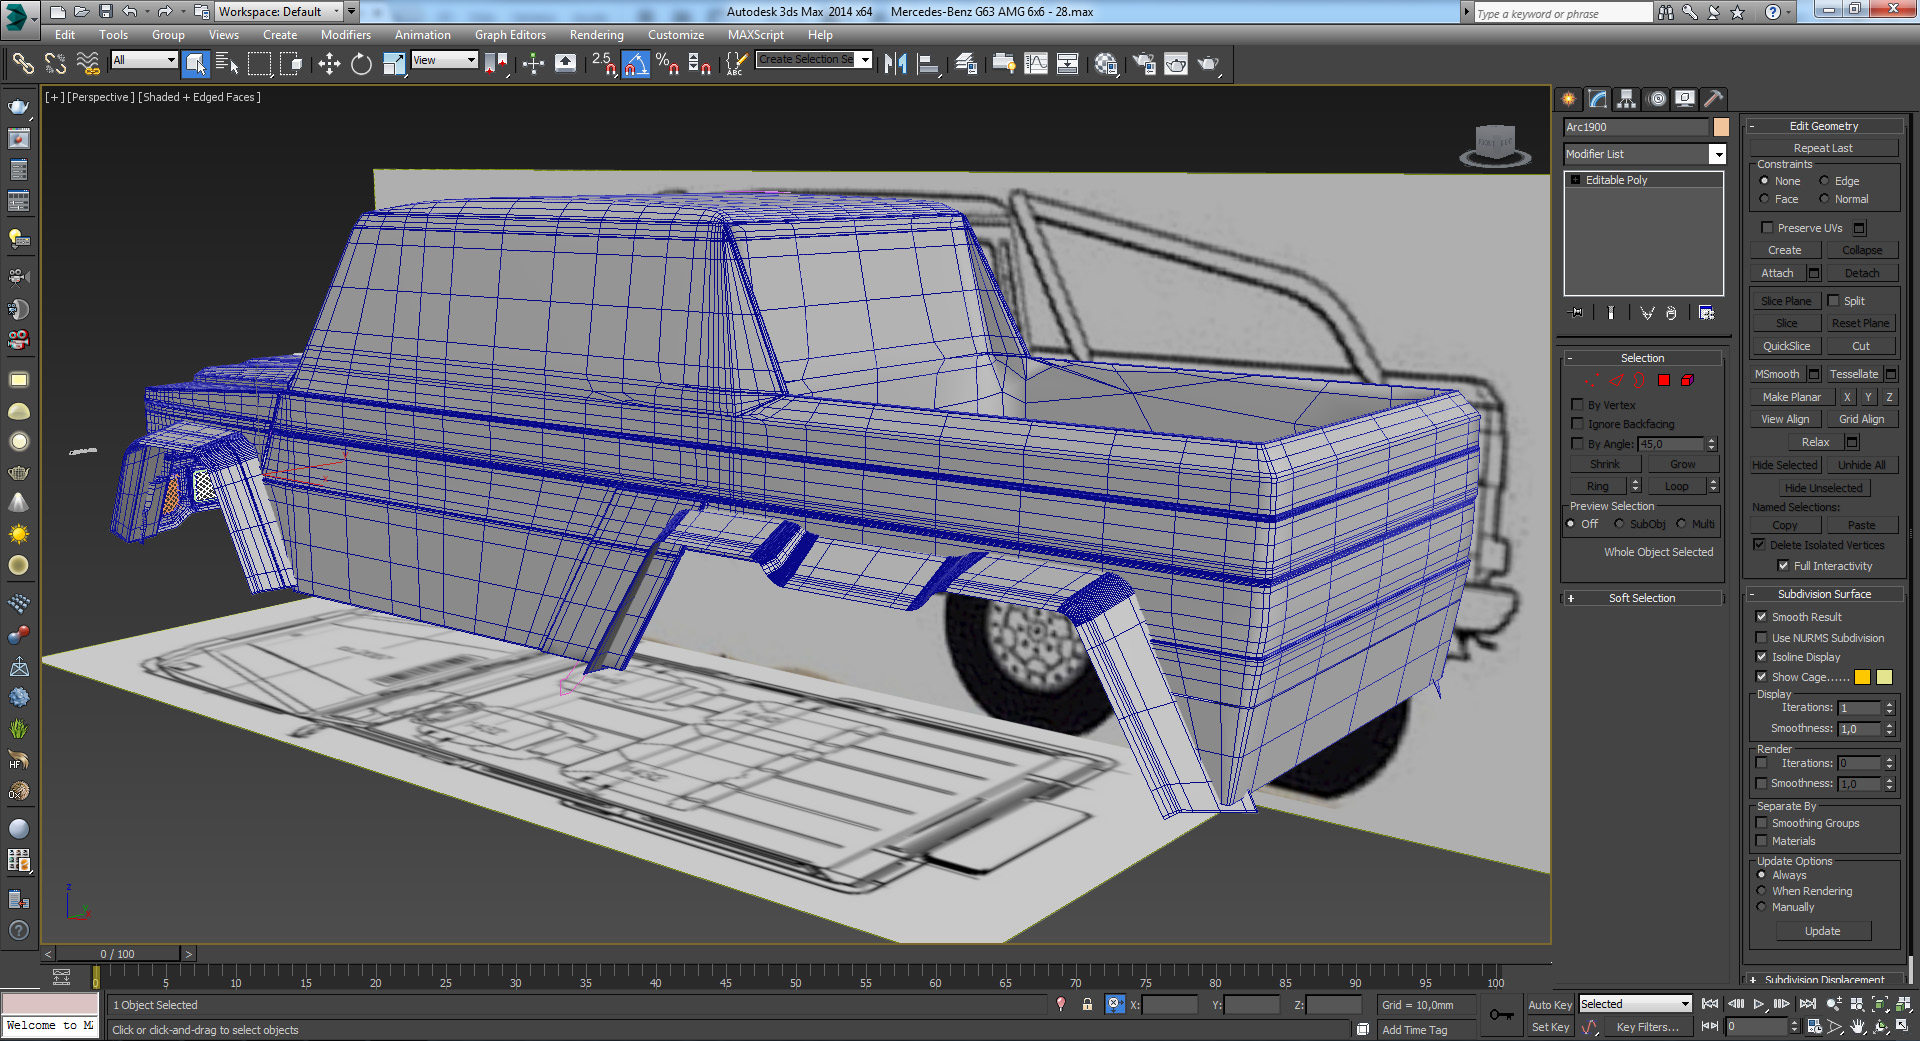The image size is (1920, 1041).
Task: Select the Edge constraint radio button
Action: click(1824, 181)
